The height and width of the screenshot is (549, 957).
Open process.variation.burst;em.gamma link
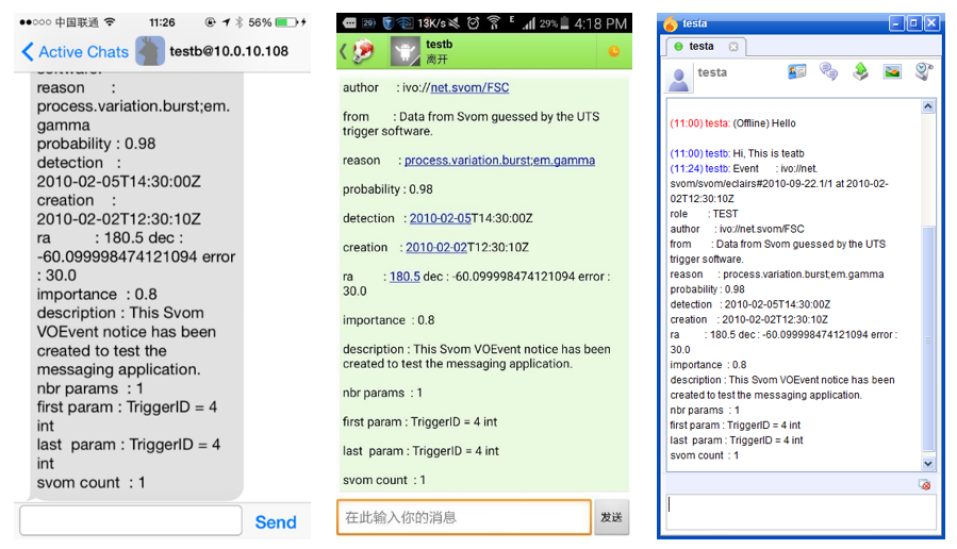[x=499, y=160]
